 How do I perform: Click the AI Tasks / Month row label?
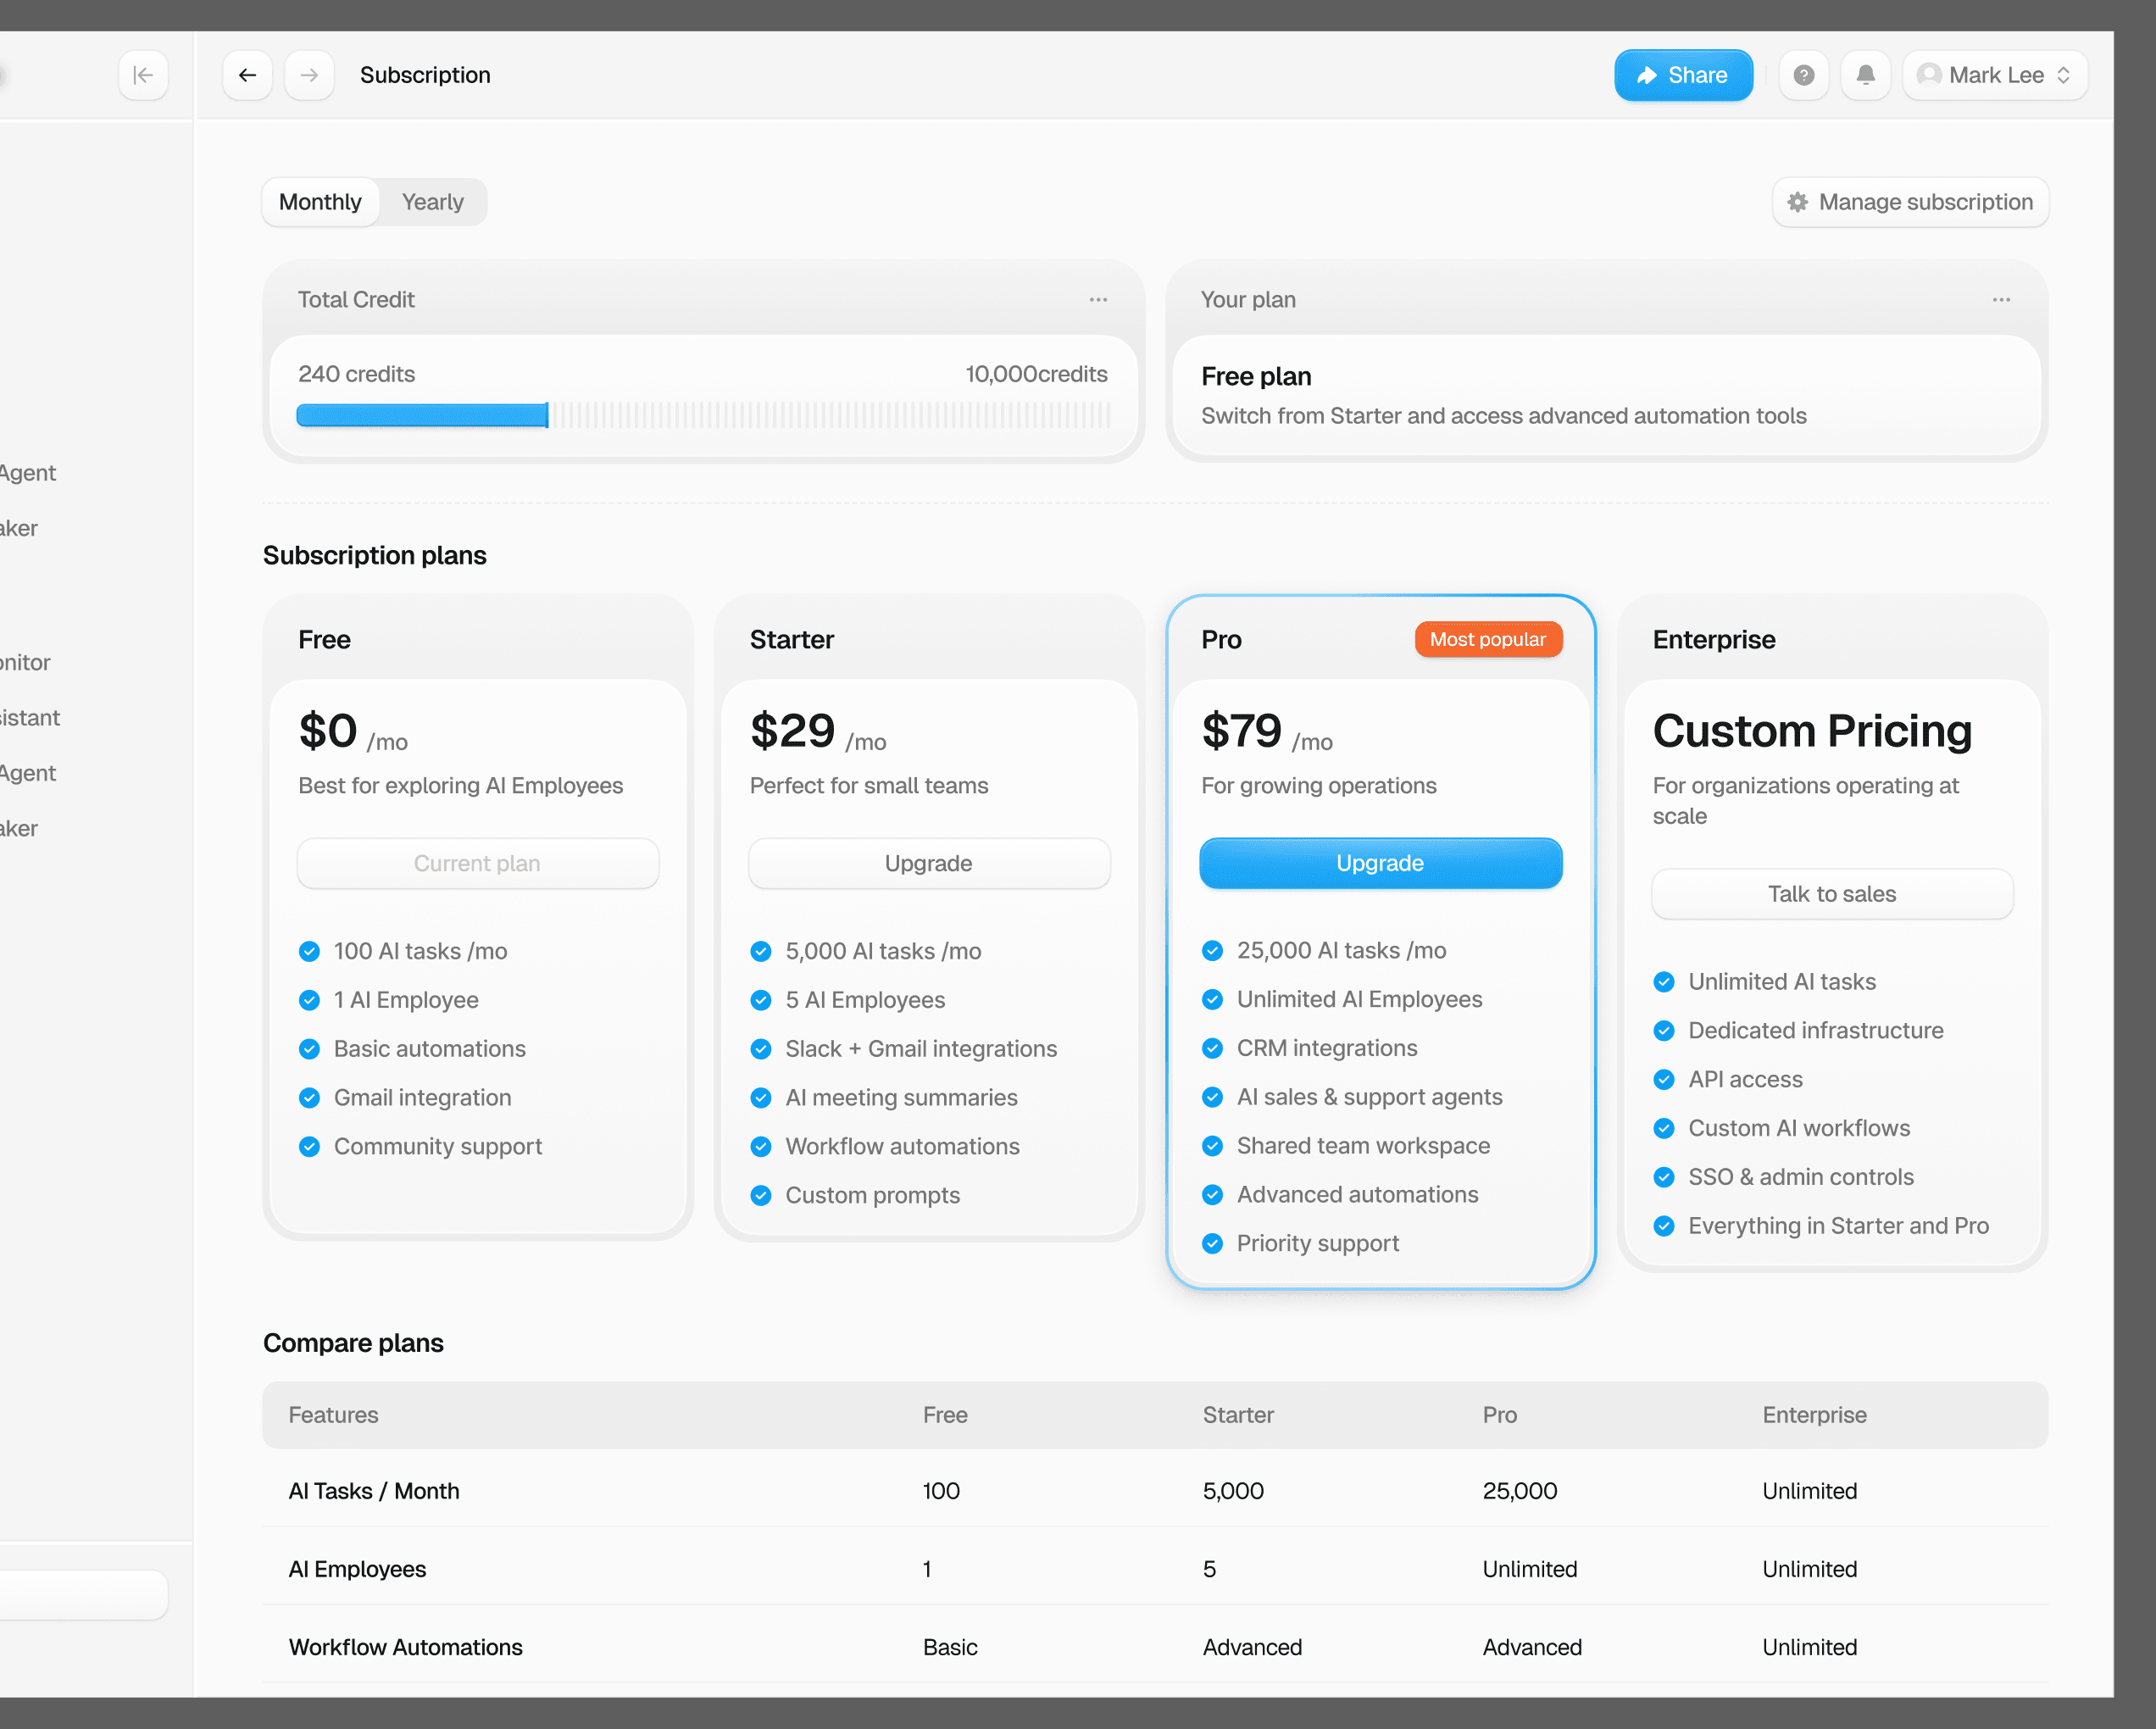click(x=374, y=1491)
